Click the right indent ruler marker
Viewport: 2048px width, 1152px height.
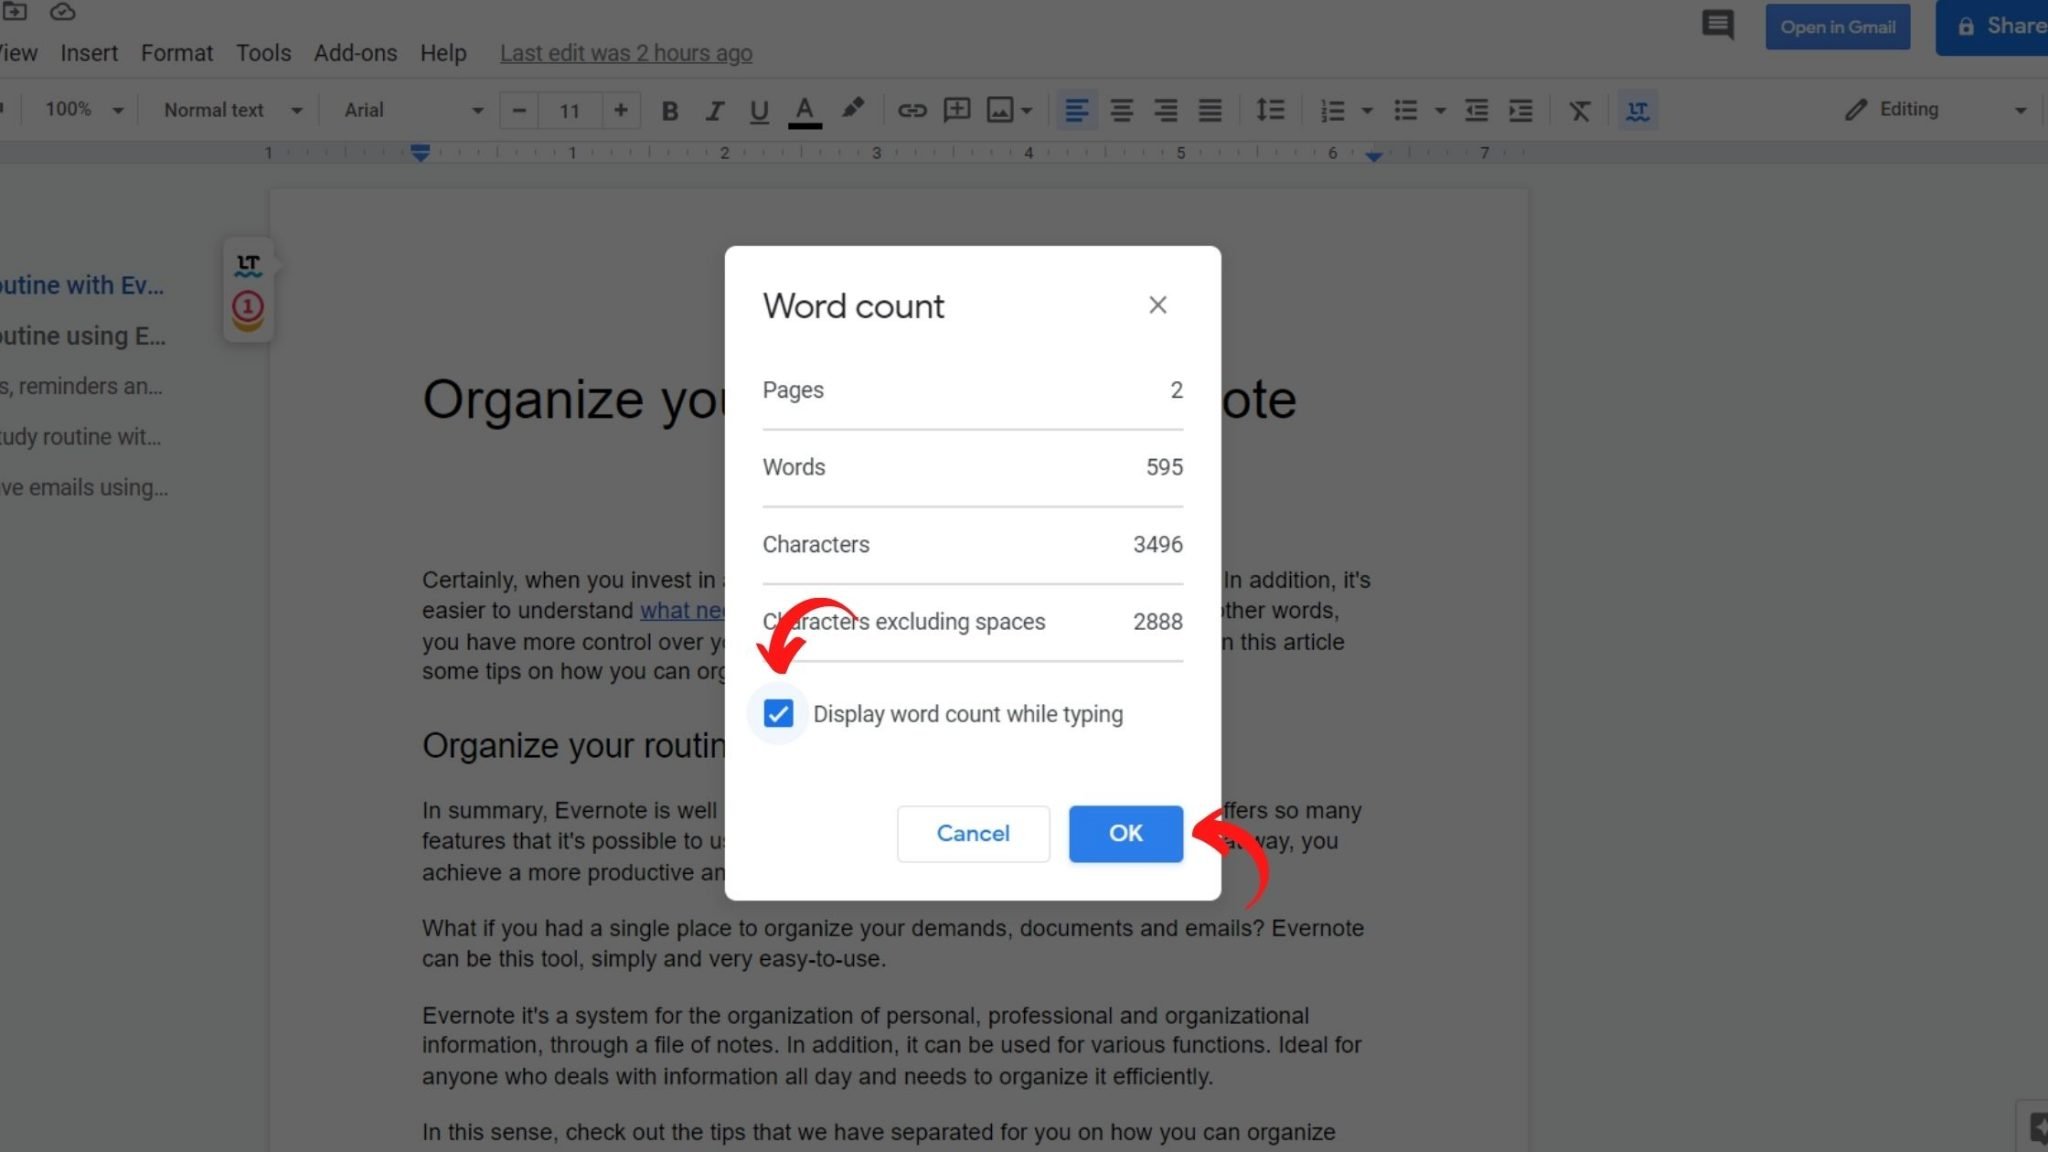click(1374, 155)
